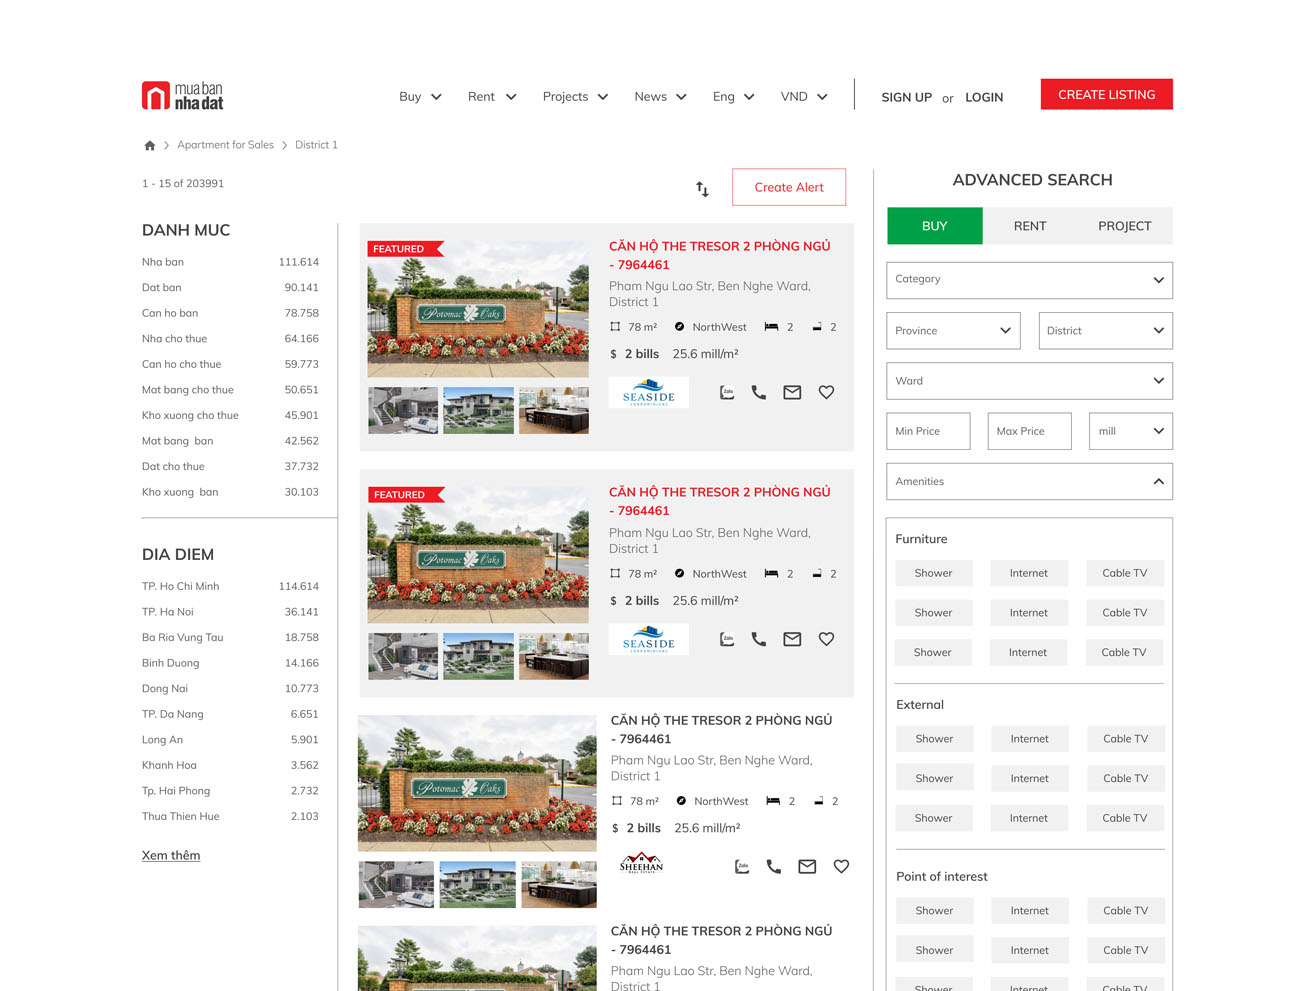The image size is (1310, 991).
Task: Click phone icon on second featured listing
Action: pos(759,639)
